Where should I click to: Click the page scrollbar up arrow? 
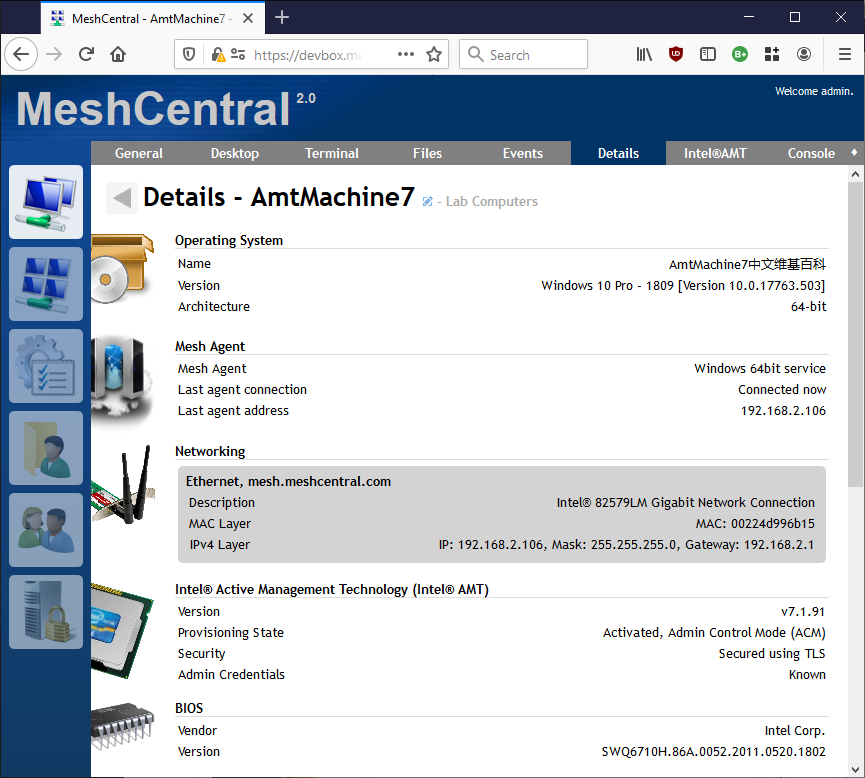856,174
